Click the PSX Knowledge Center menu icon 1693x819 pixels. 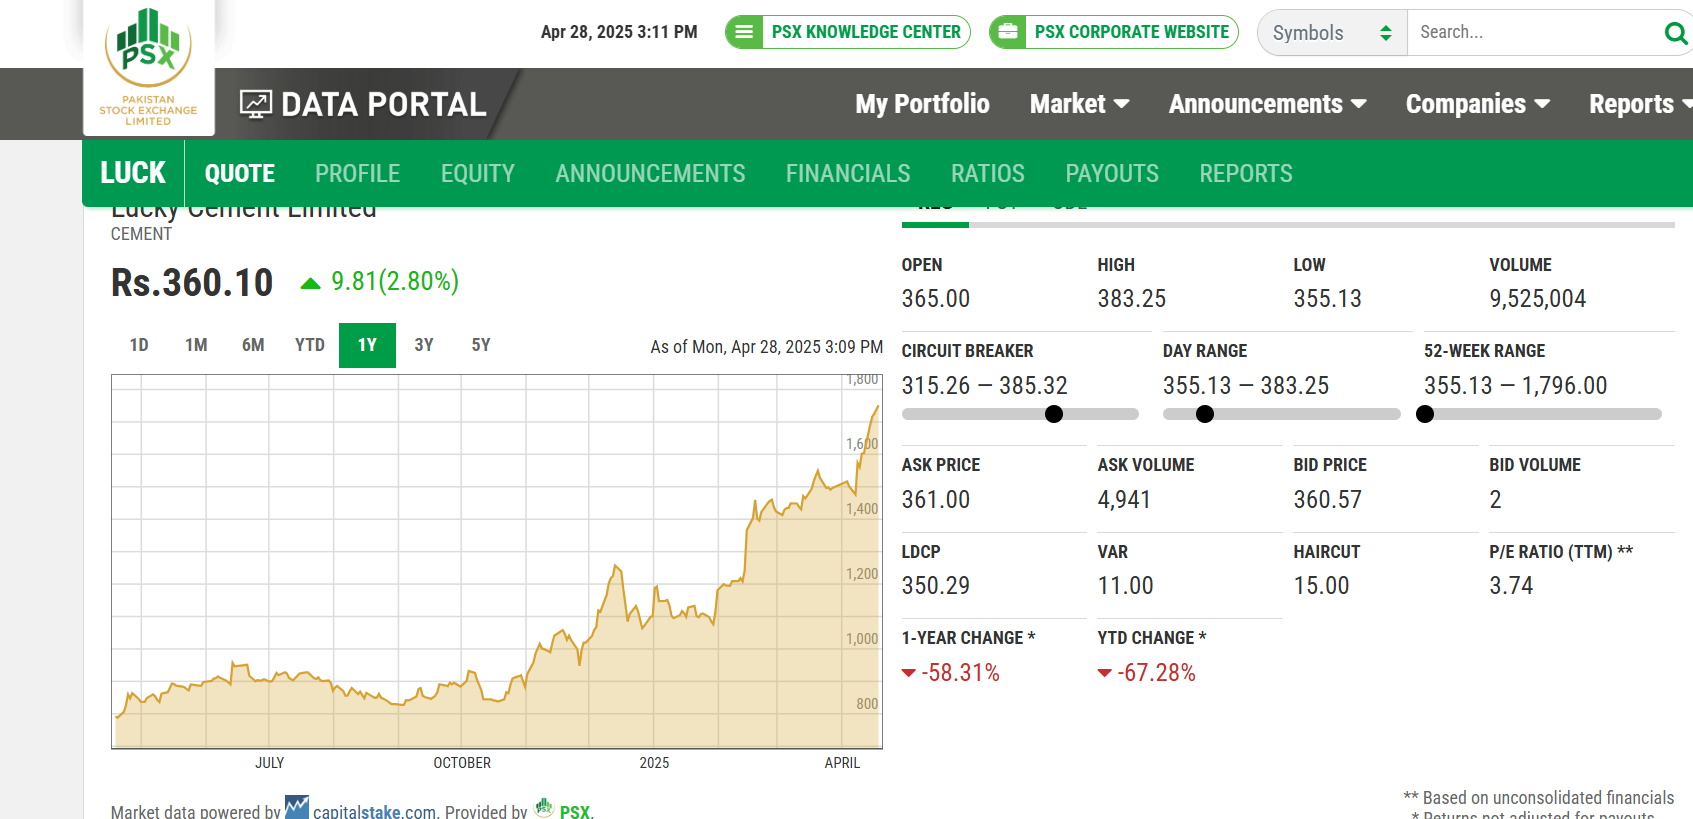click(744, 32)
